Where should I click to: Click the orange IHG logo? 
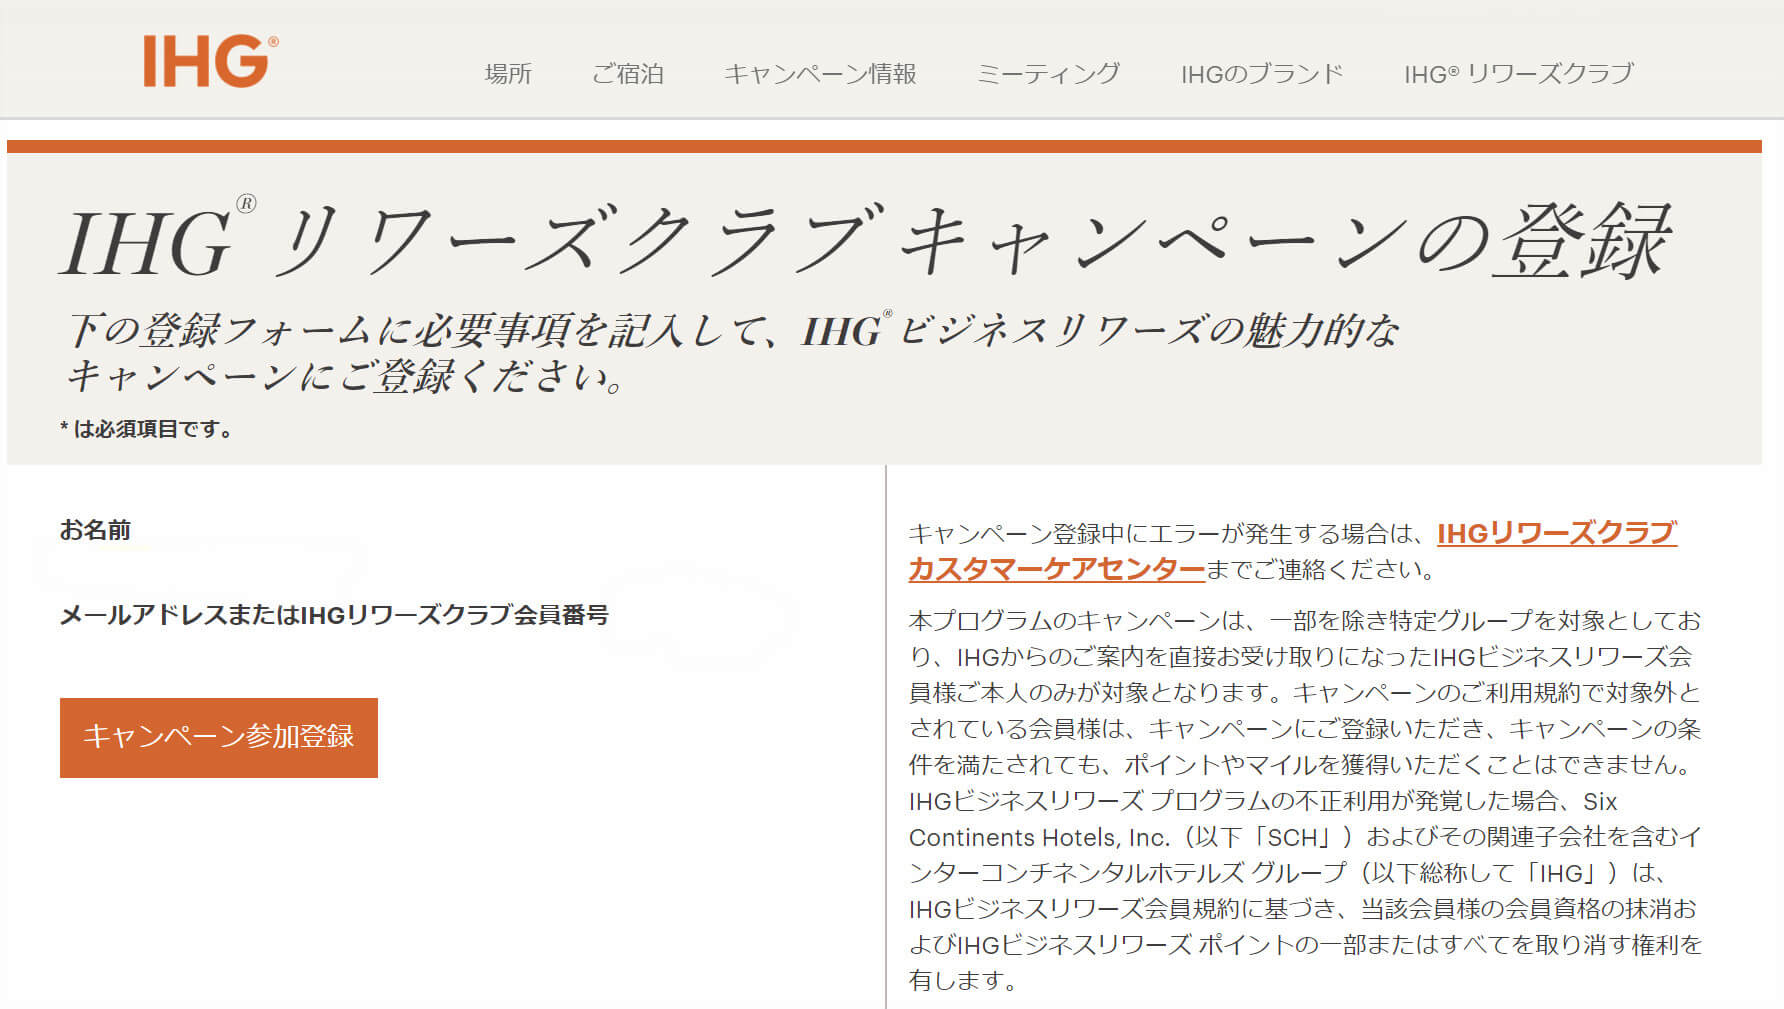[x=210, y=62]
